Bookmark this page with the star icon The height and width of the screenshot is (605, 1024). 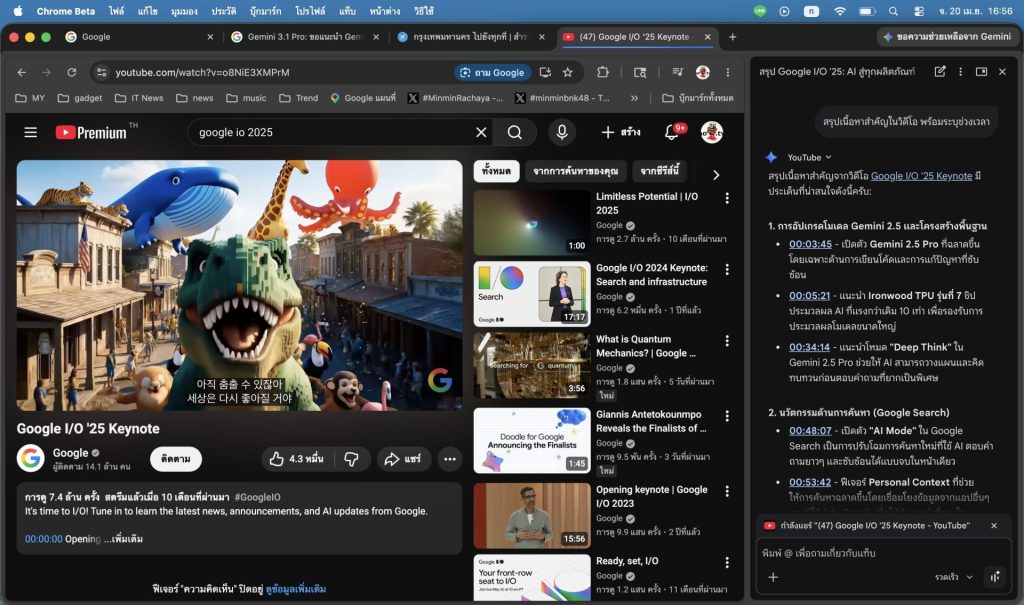pyautogui.click(x=568, y=73)
